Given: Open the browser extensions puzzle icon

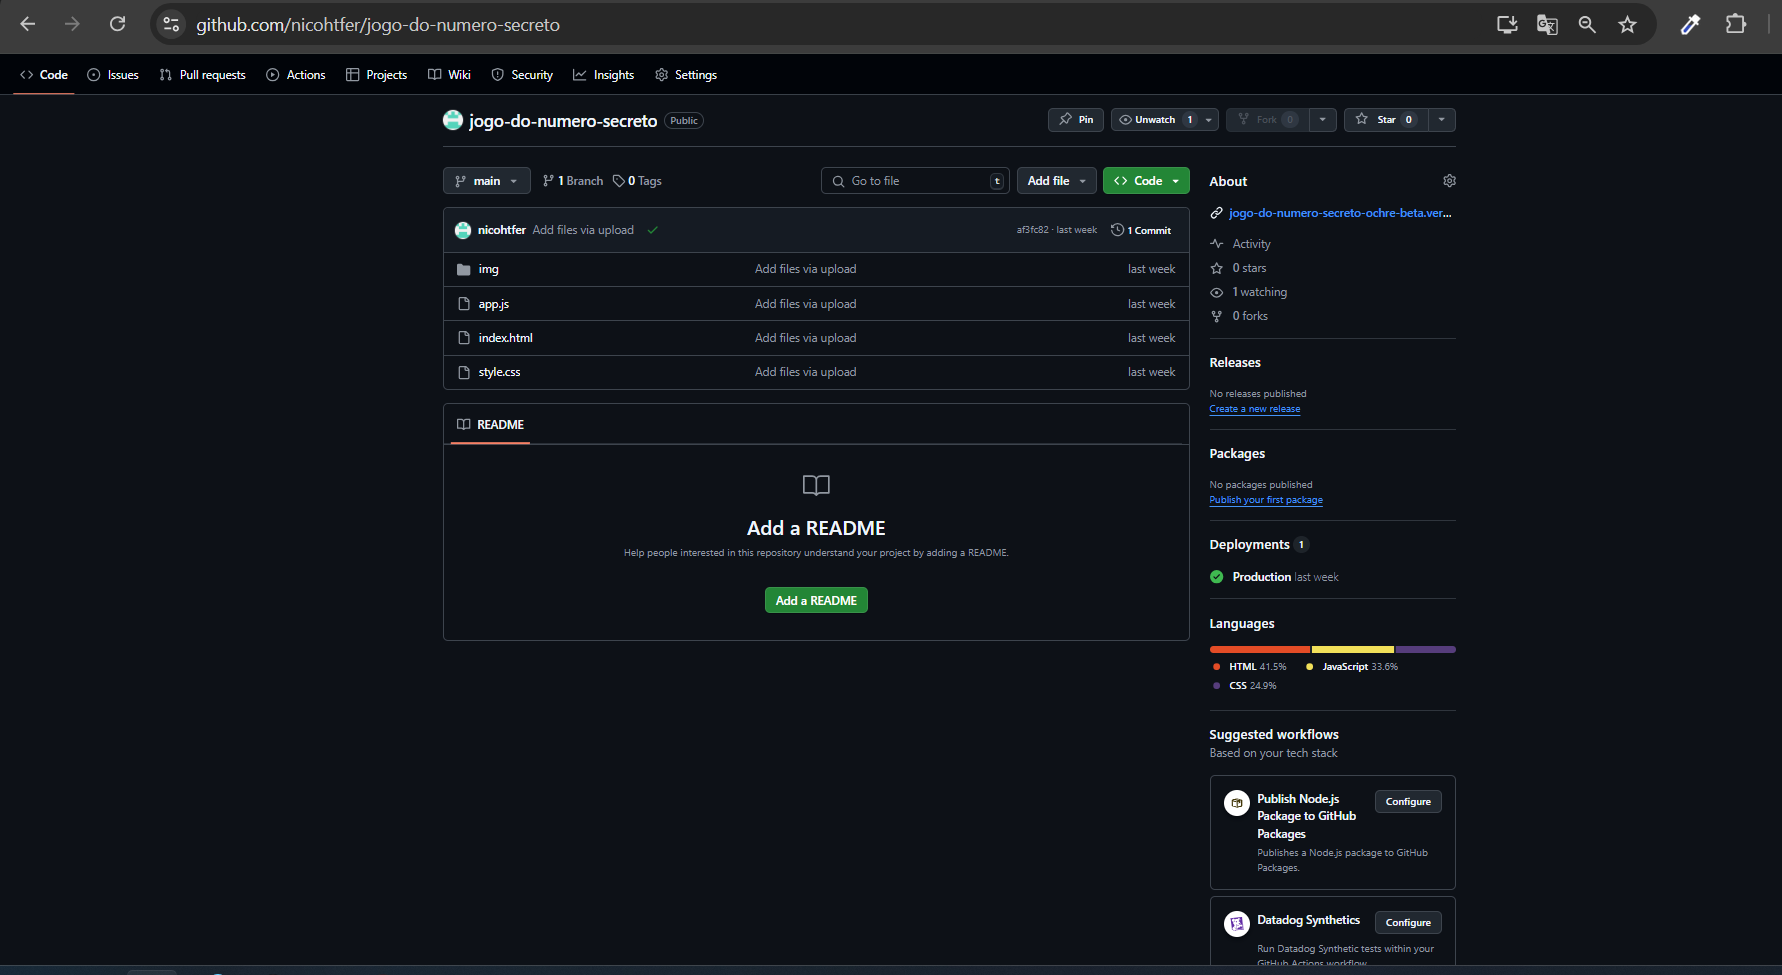Looking at the screenshot, I should (1736, 24).
